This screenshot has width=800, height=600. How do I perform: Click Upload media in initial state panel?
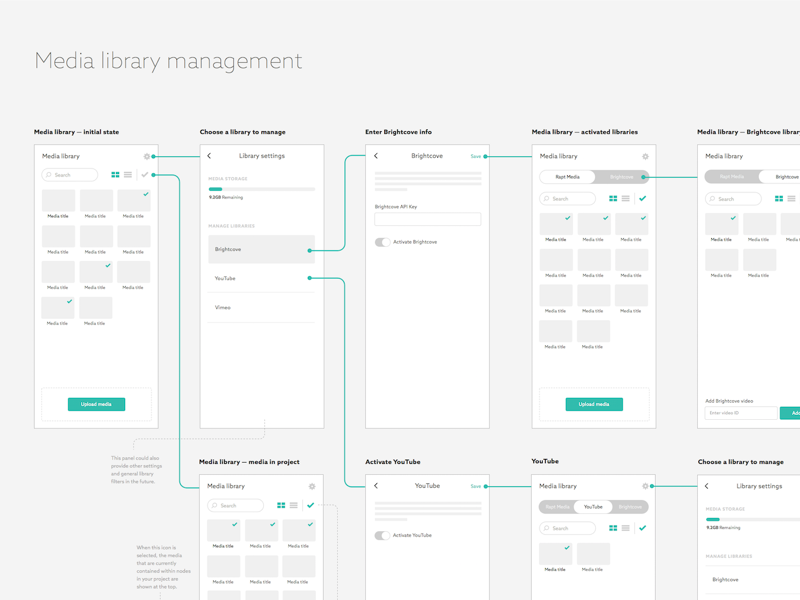pyautogui.click(x=96, y=404)
